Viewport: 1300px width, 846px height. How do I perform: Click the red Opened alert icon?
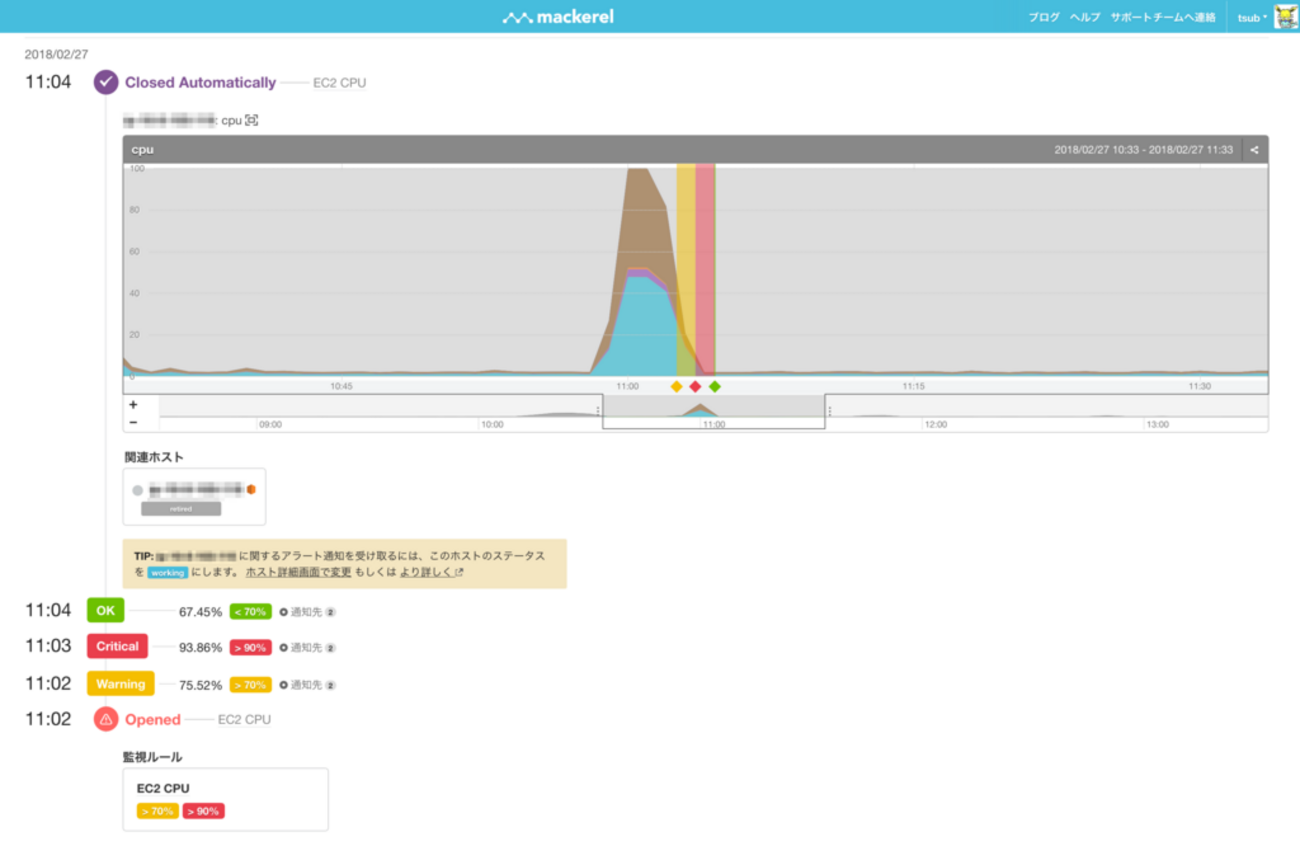(x=106, y=719)
